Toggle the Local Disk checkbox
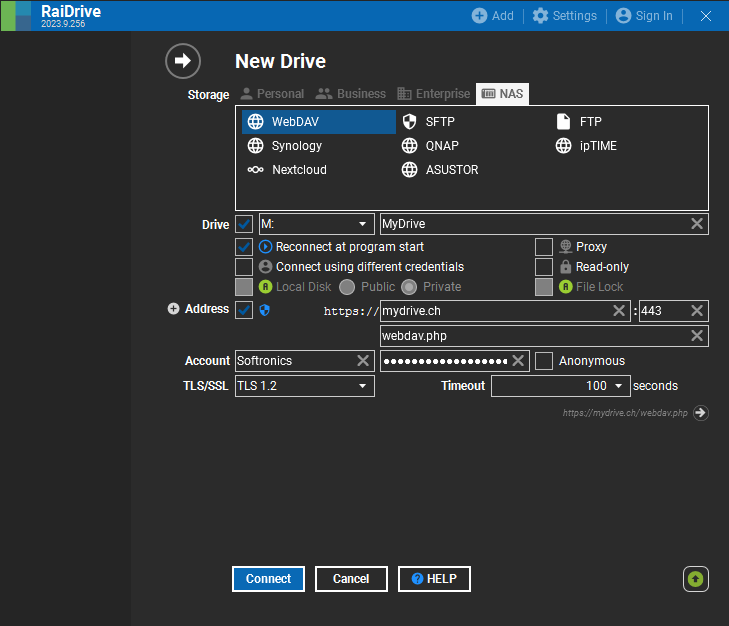729x626 pixels. click(244, 287)
